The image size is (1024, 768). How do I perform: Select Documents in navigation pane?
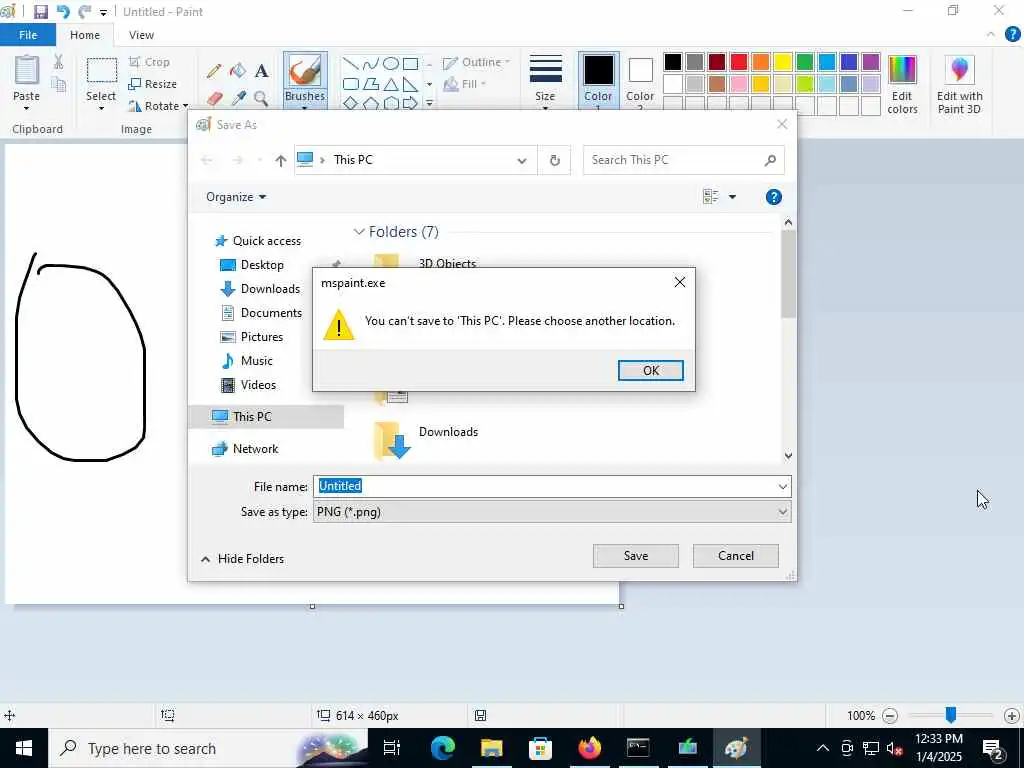[x=261, y=313]
